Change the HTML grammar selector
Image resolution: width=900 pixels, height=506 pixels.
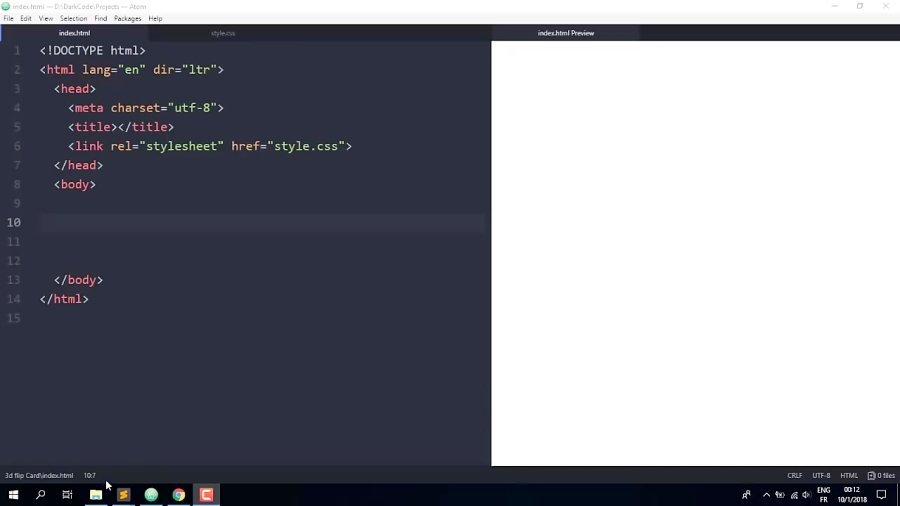tap(849, 476)
